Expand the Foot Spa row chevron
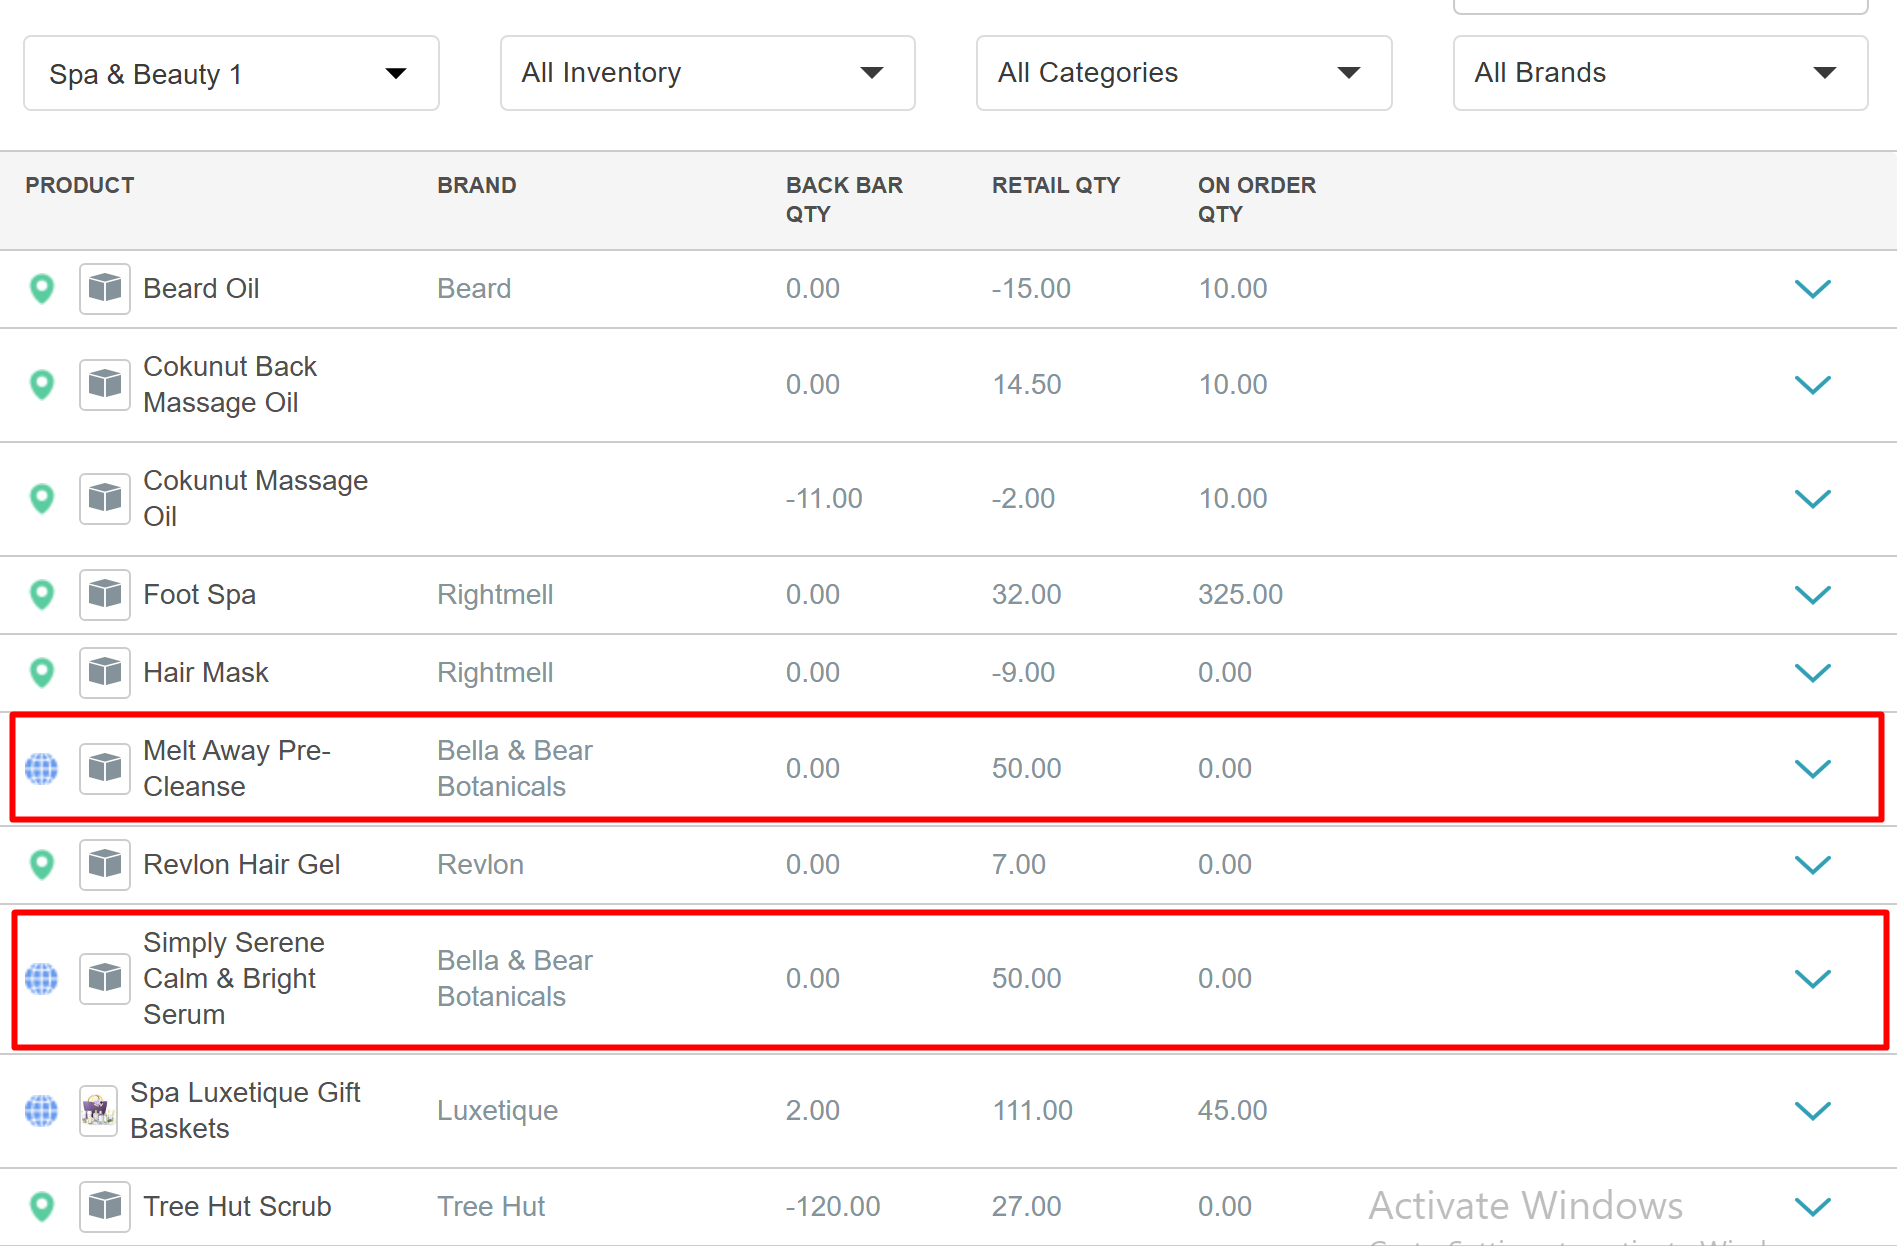Image resolution: width=1897 pixels, height=1246 pixels. (1812, 595)
